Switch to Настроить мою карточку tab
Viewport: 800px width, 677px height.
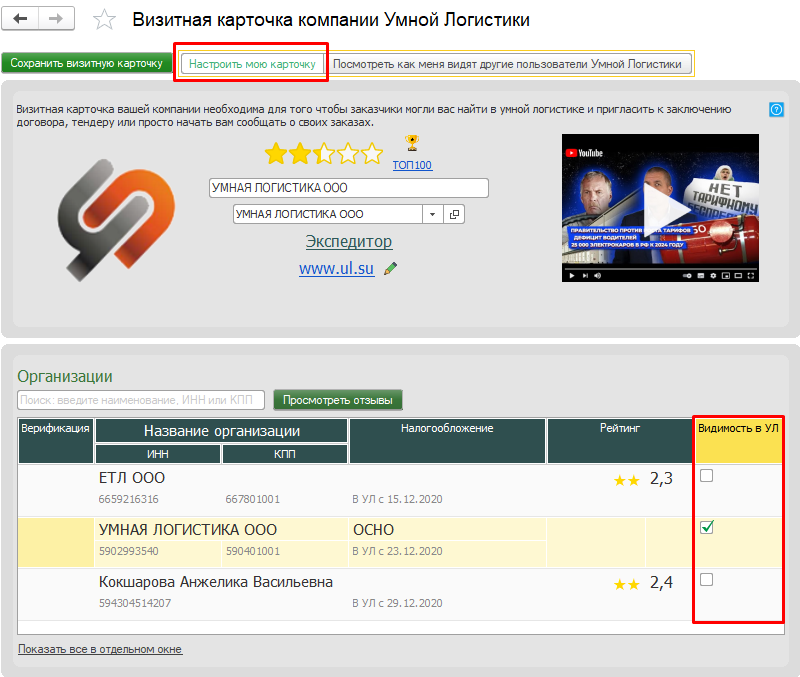[x=253, y=64]
